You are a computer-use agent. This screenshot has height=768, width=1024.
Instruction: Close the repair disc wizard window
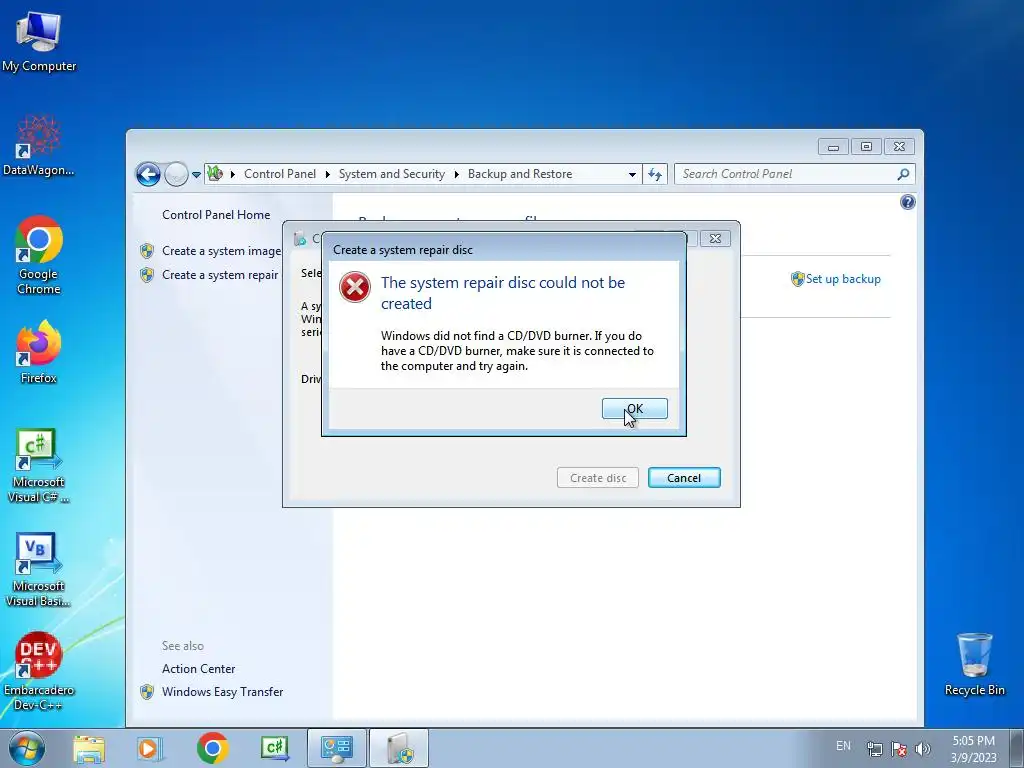click(x=715, y=238)
